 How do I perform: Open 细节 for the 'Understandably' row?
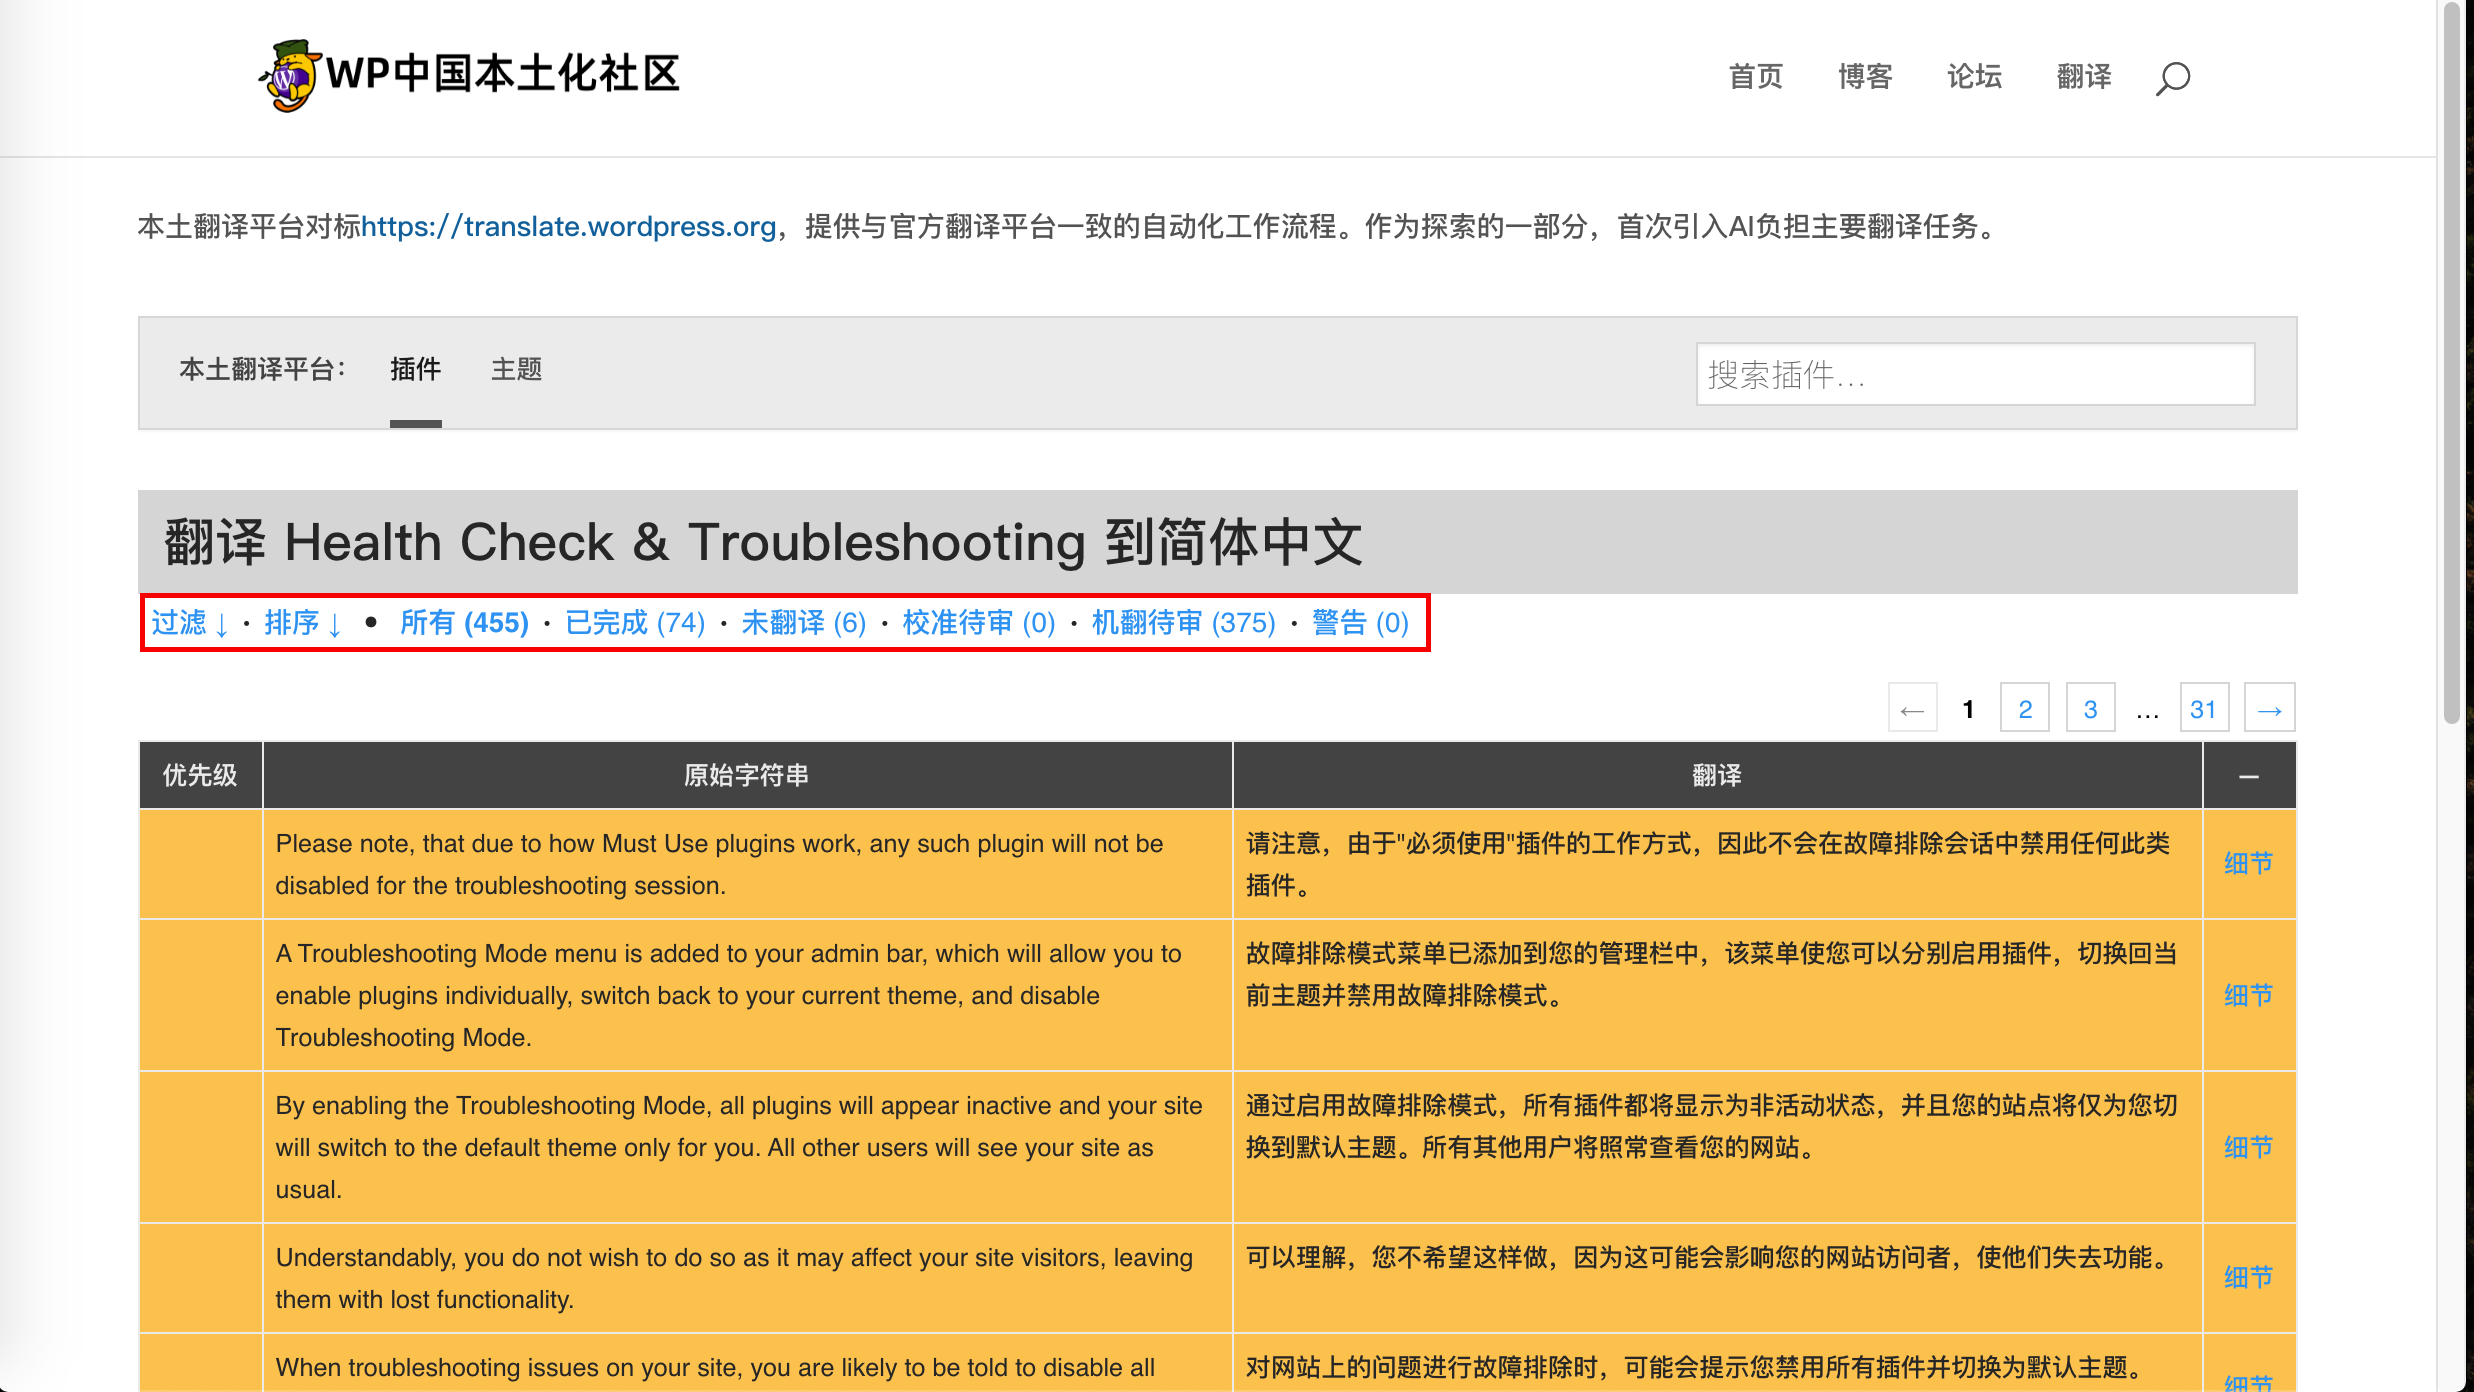pos(2248,1278)
